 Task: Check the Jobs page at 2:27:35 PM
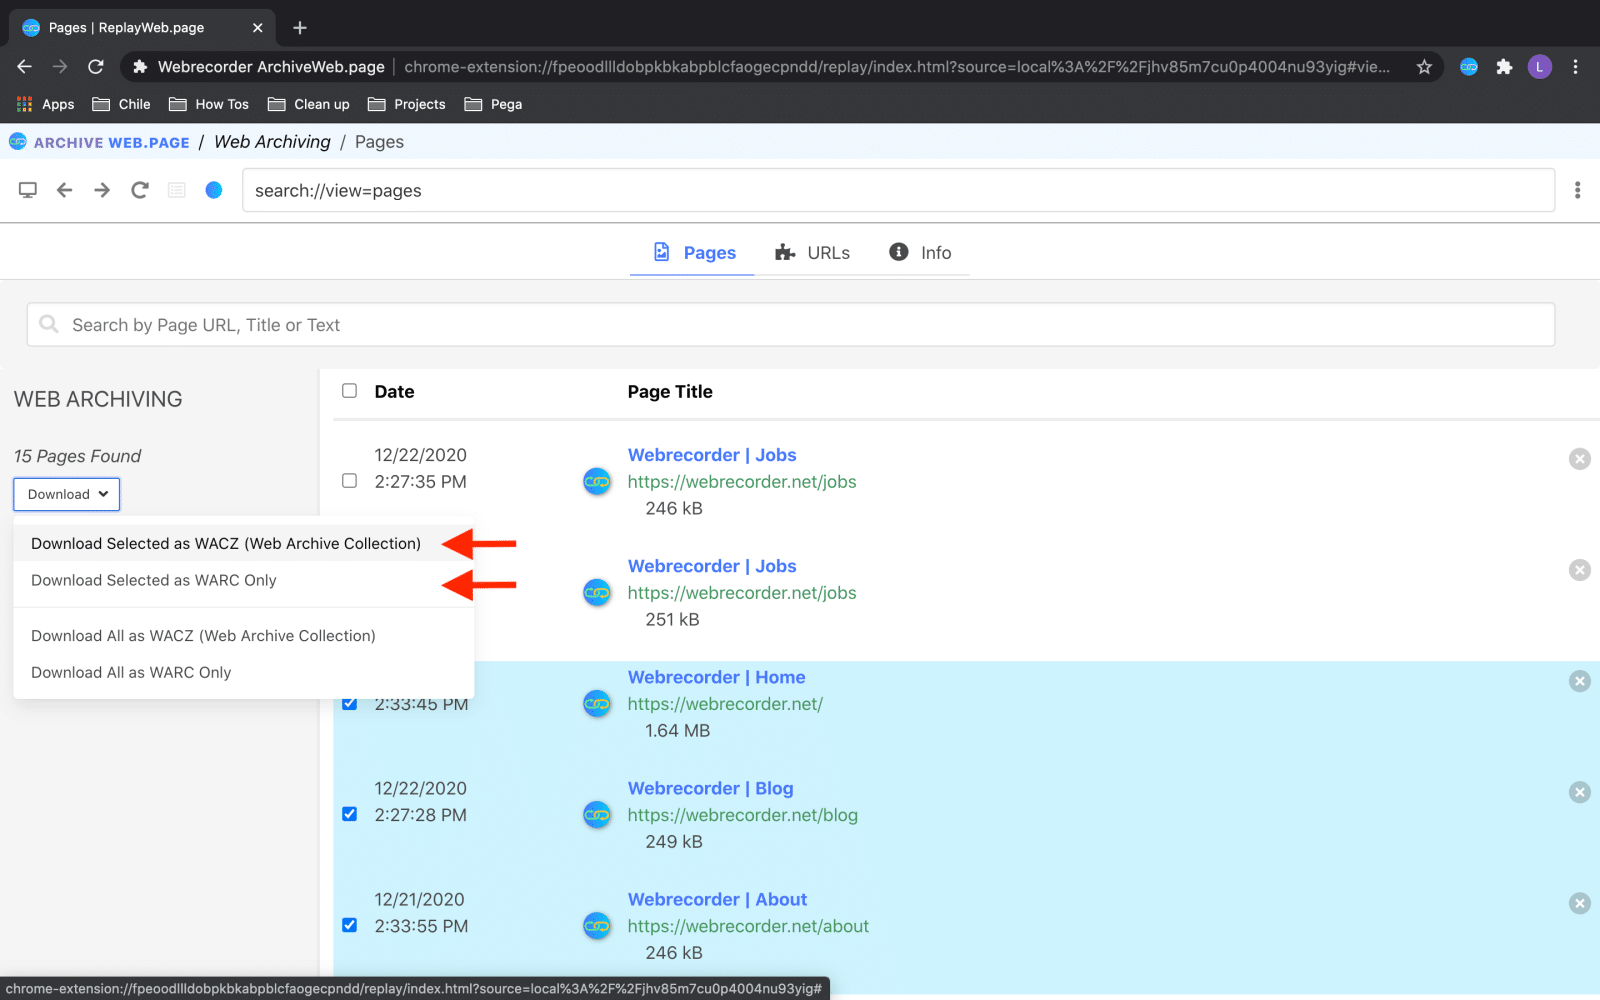coord(349,481)
